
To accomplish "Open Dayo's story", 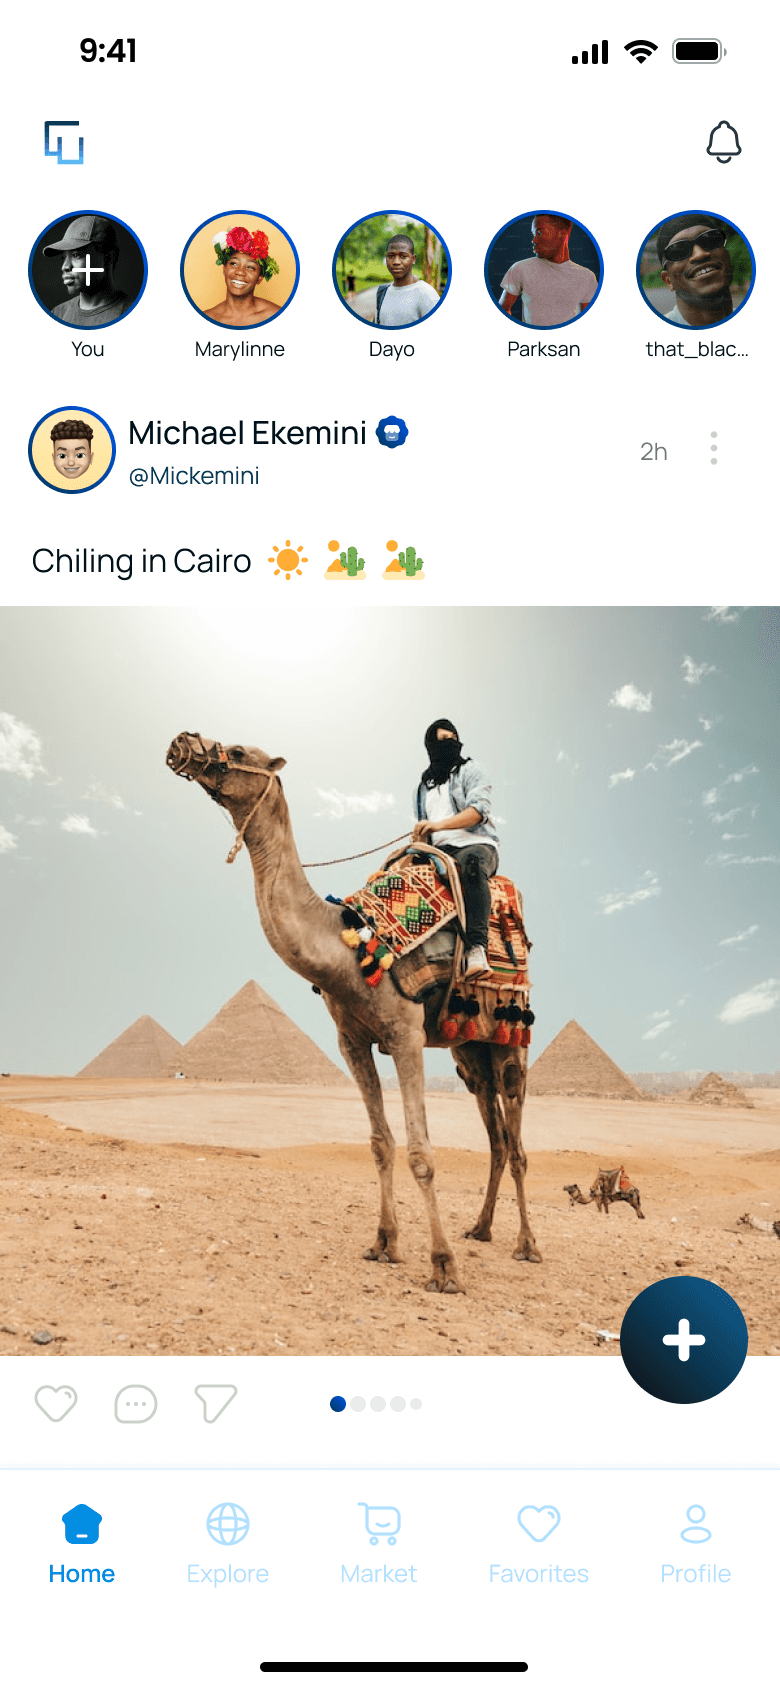I will [x=392, y=270].
